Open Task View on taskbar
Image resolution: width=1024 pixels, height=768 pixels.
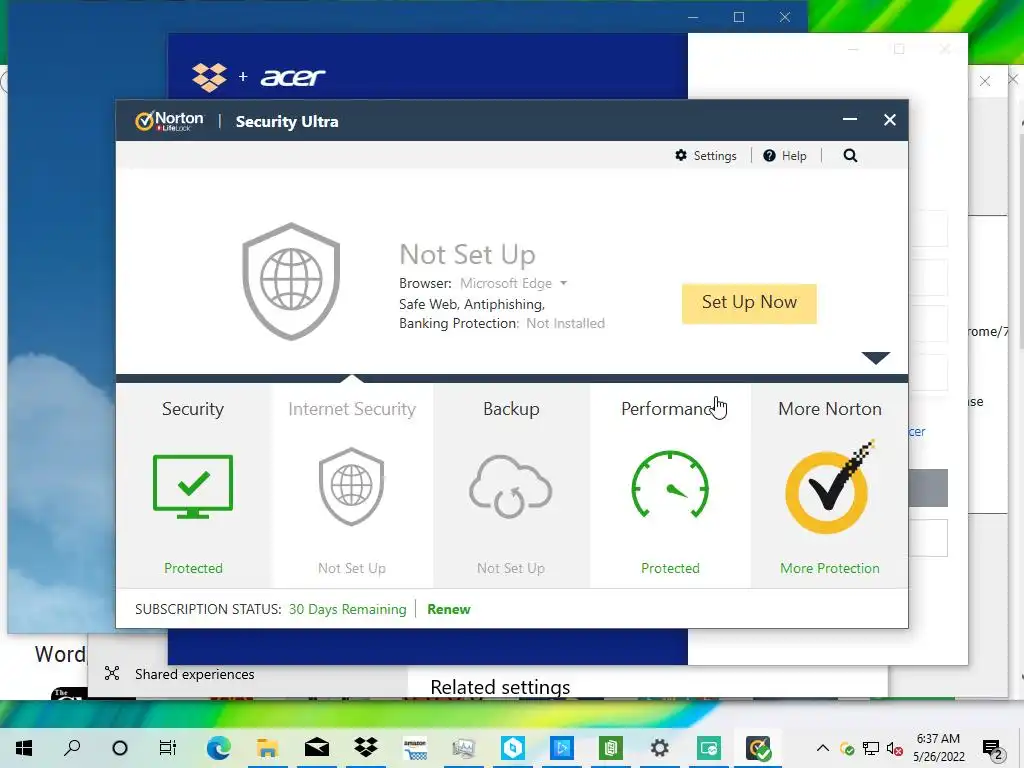click(168, 748)
